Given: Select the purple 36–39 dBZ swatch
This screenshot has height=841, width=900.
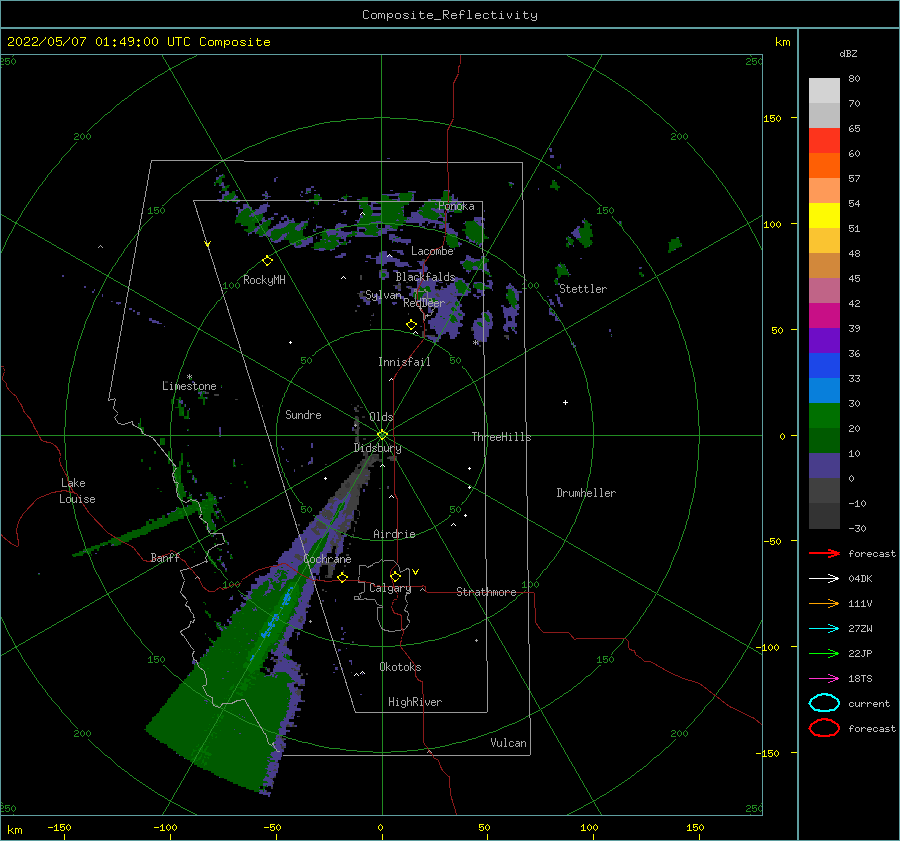Looking at the screenshot, I should [824, 340].
